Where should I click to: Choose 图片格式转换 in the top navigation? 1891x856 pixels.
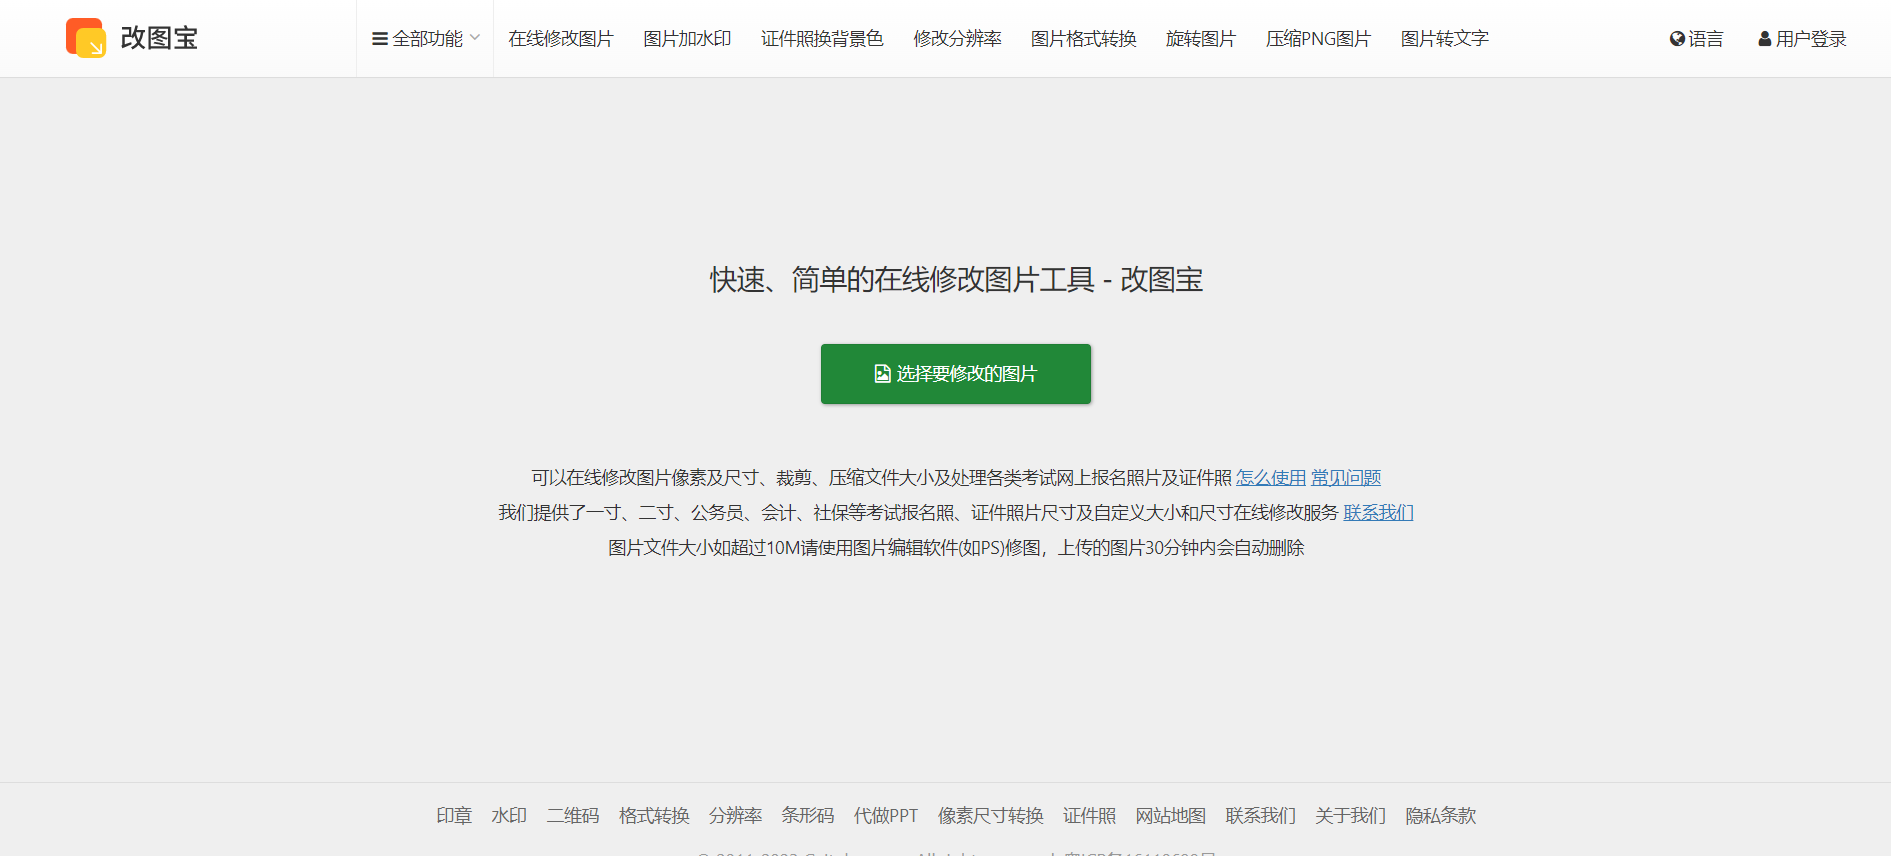click(1083, 39)
